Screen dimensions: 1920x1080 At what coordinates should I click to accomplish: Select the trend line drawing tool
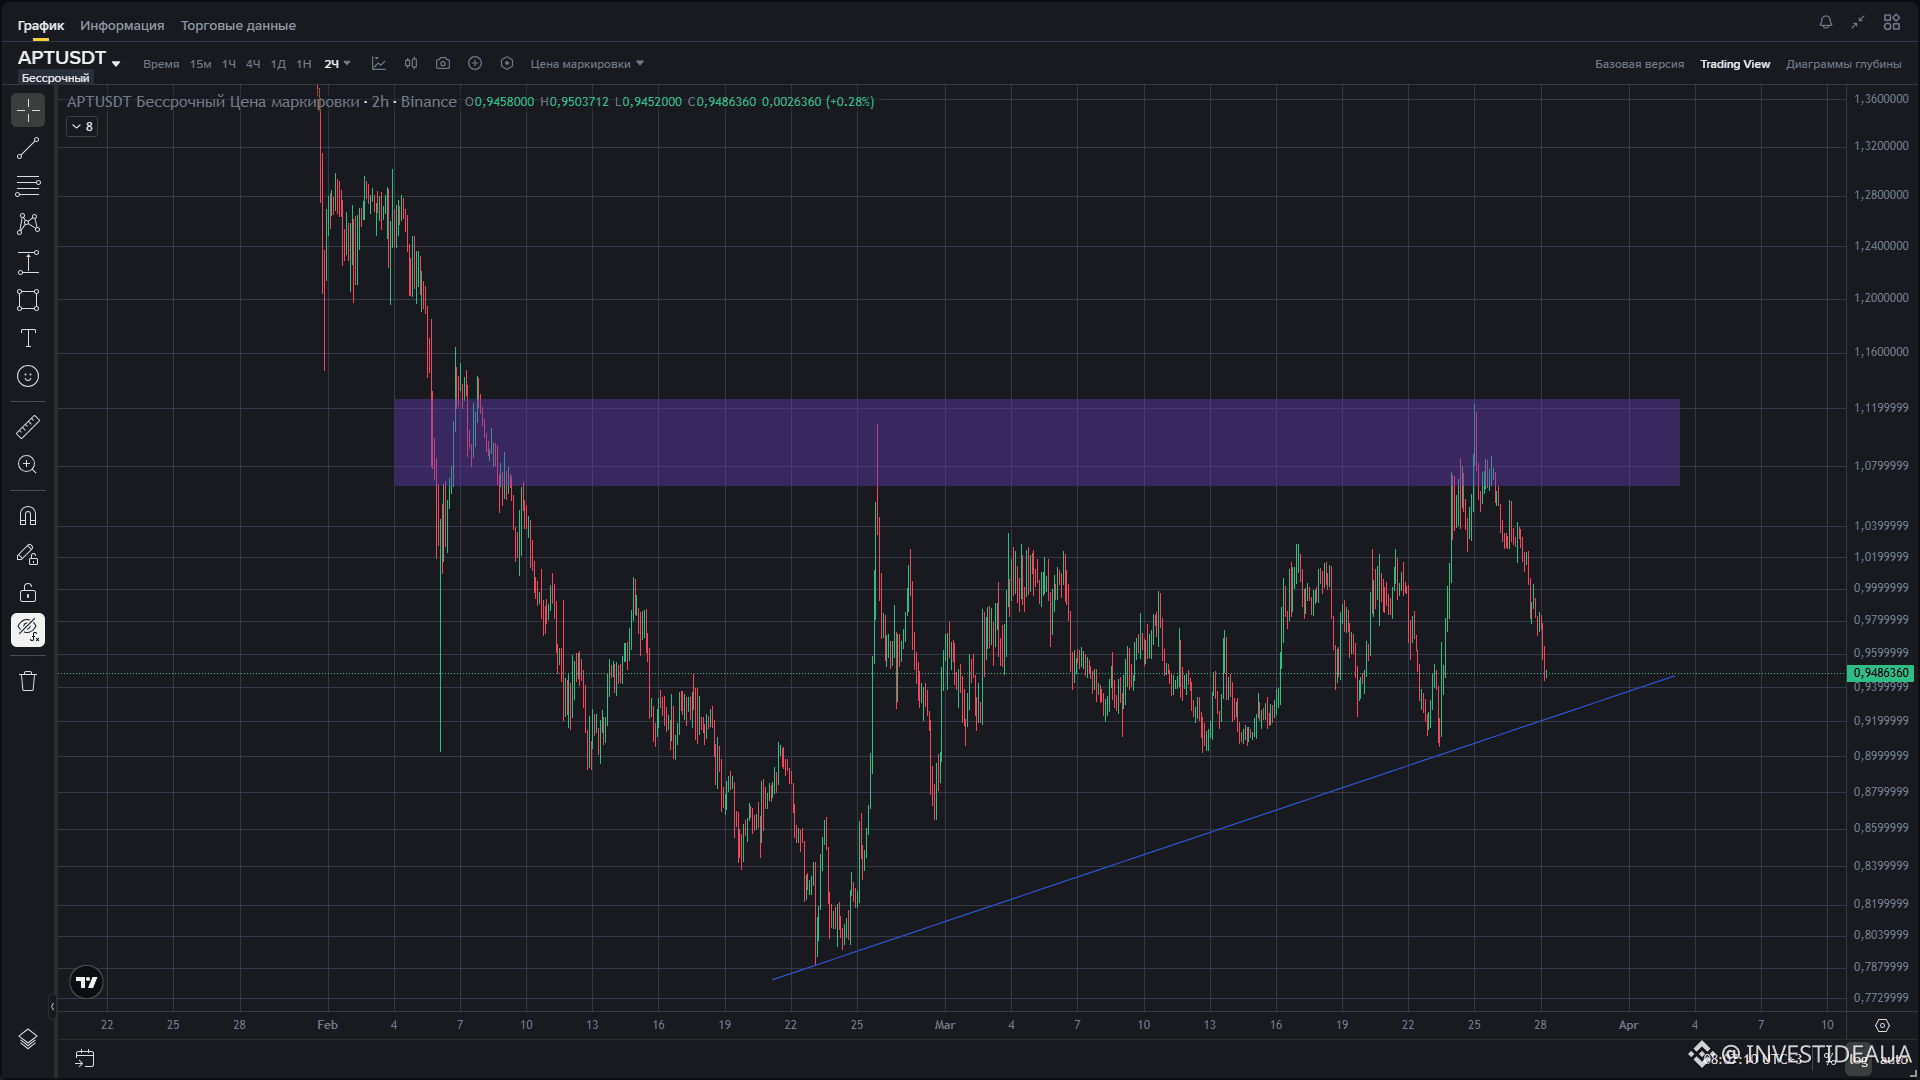click(28, 148)
